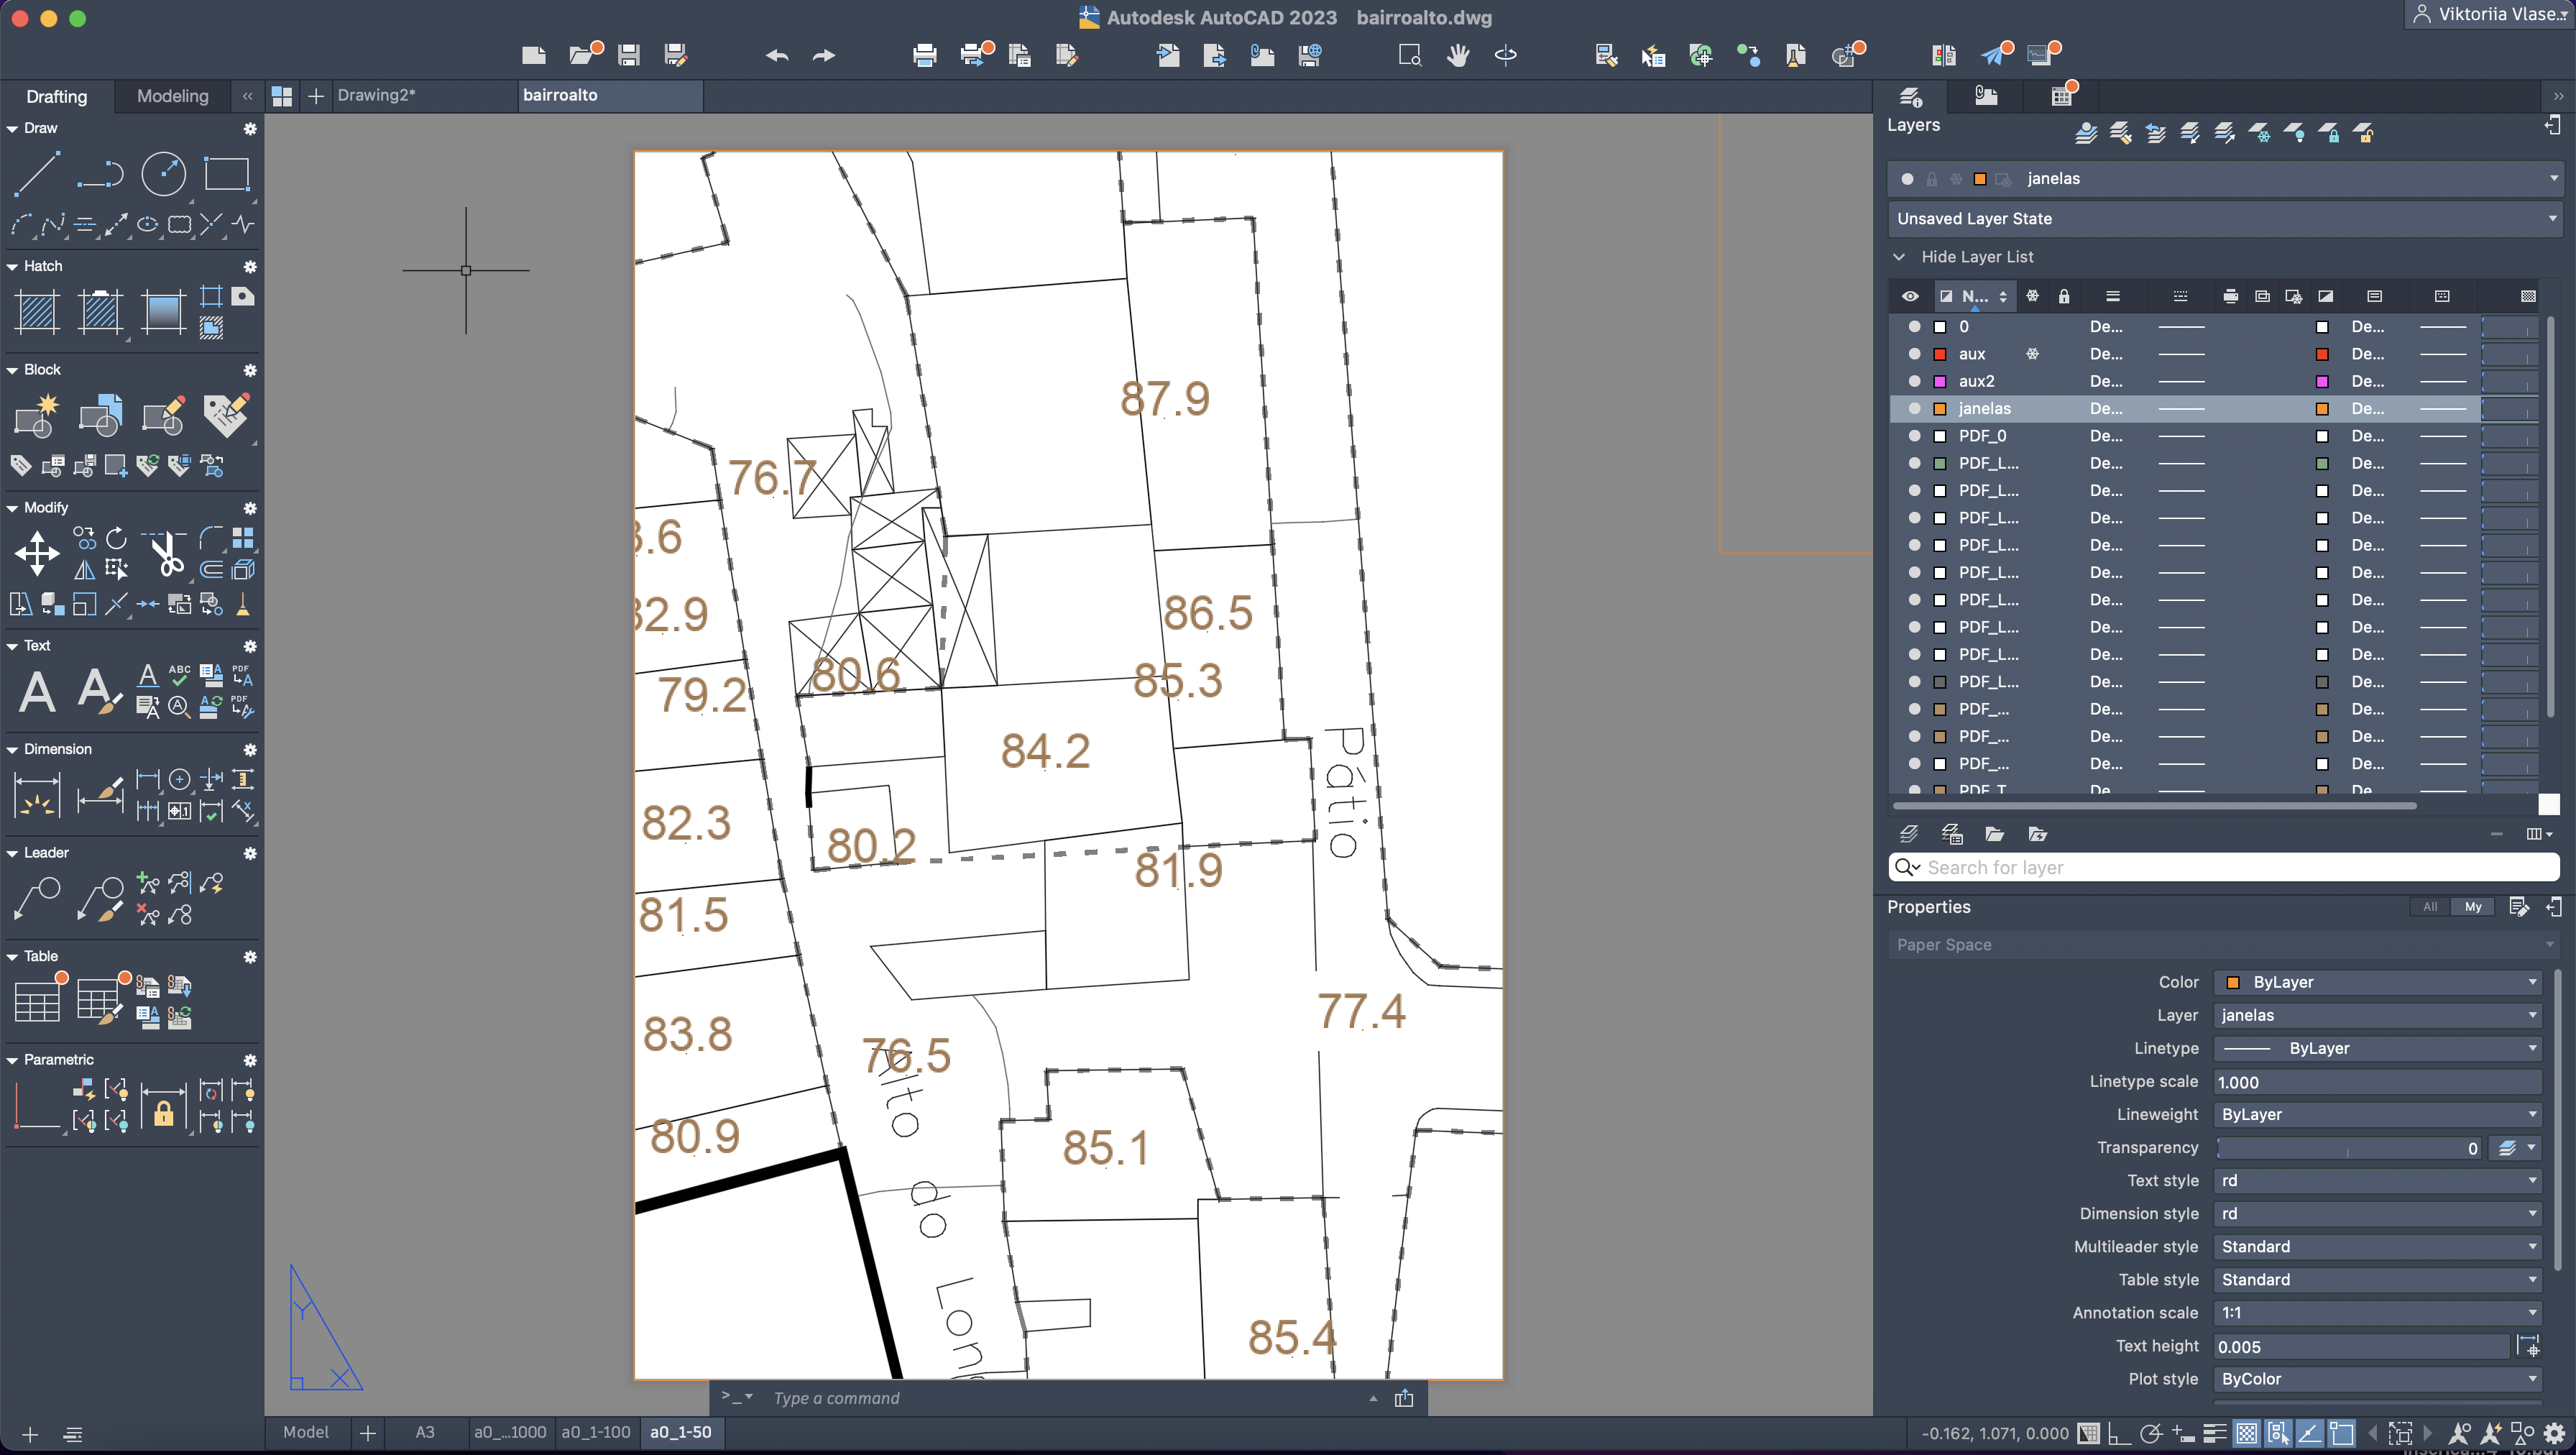Select the Trim scissors tool
2576x1455 pixels.
point(166,553)
